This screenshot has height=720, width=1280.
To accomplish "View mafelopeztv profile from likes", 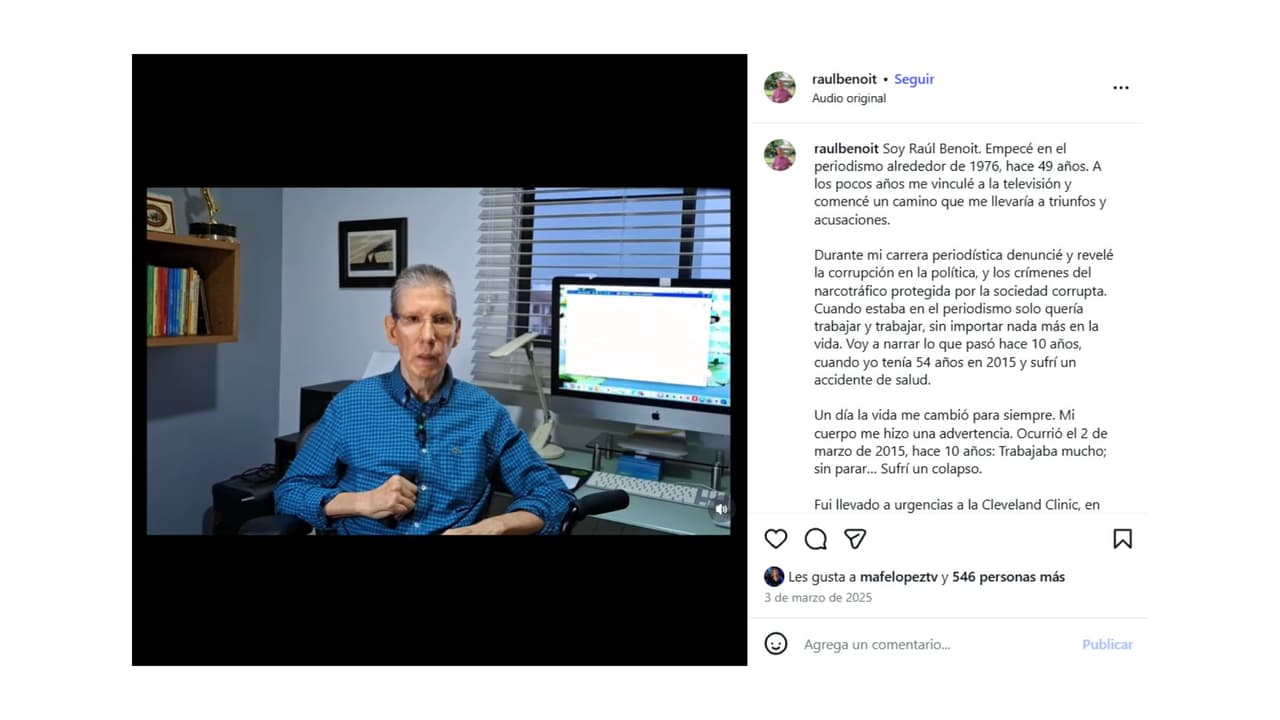I will 897,577.
